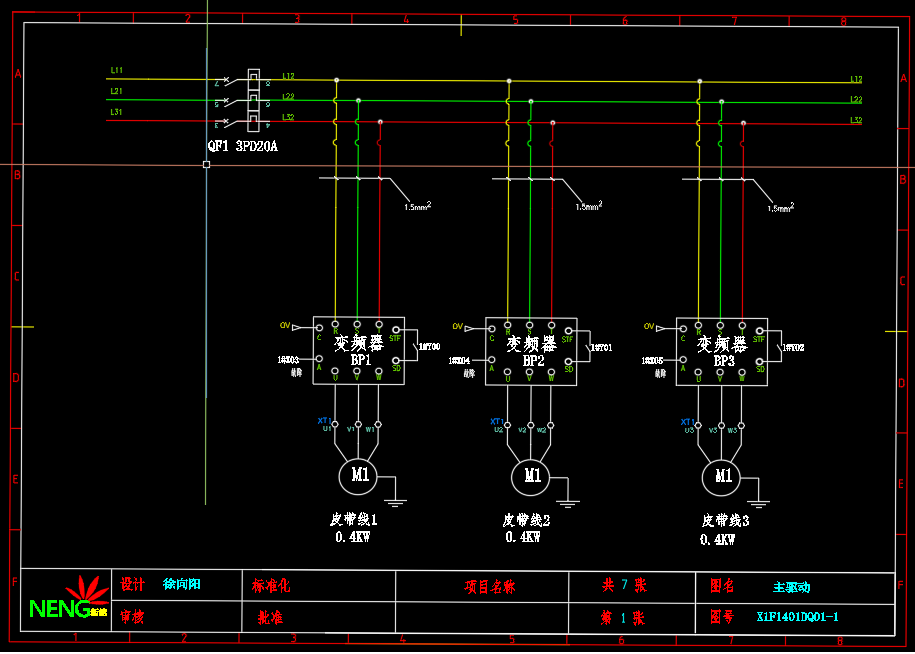This screenshot has width=915, height=654.
Task: Select the QF1 circuit breaker symbol
Action: tap(240, 100)
